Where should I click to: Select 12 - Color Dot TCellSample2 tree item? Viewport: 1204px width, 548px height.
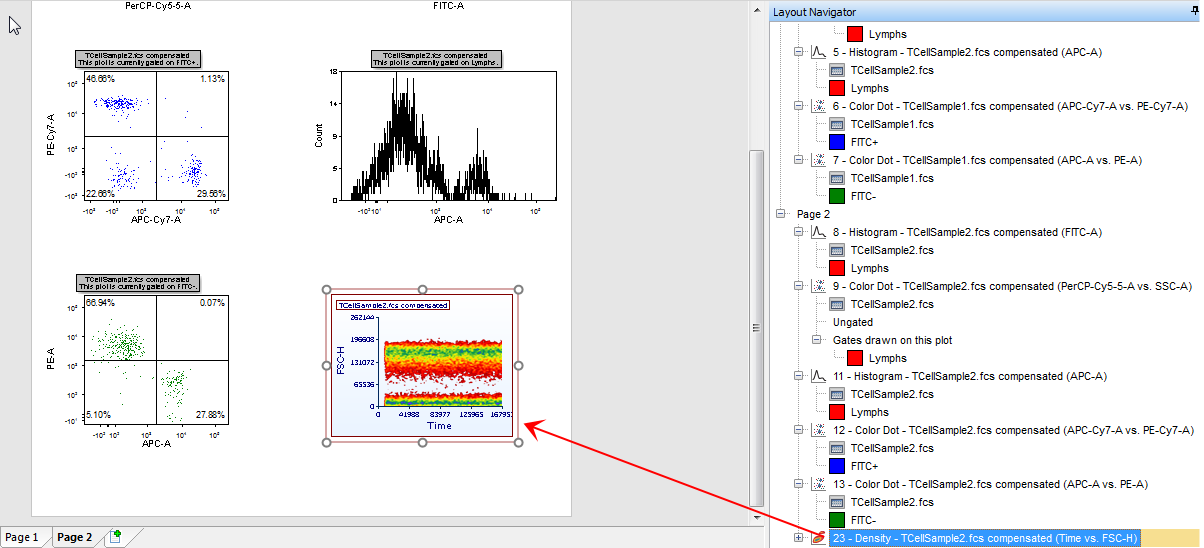1012,430
